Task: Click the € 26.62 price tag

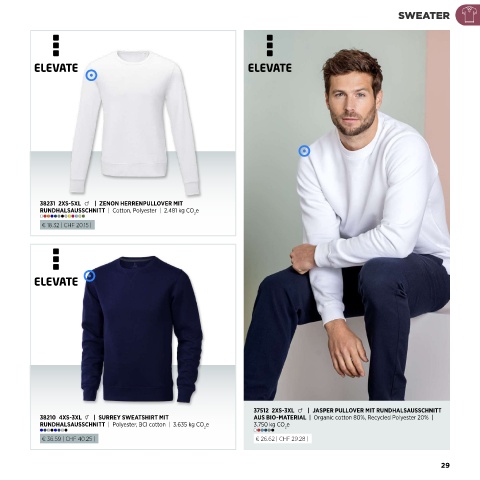Action: click(282, 439)
